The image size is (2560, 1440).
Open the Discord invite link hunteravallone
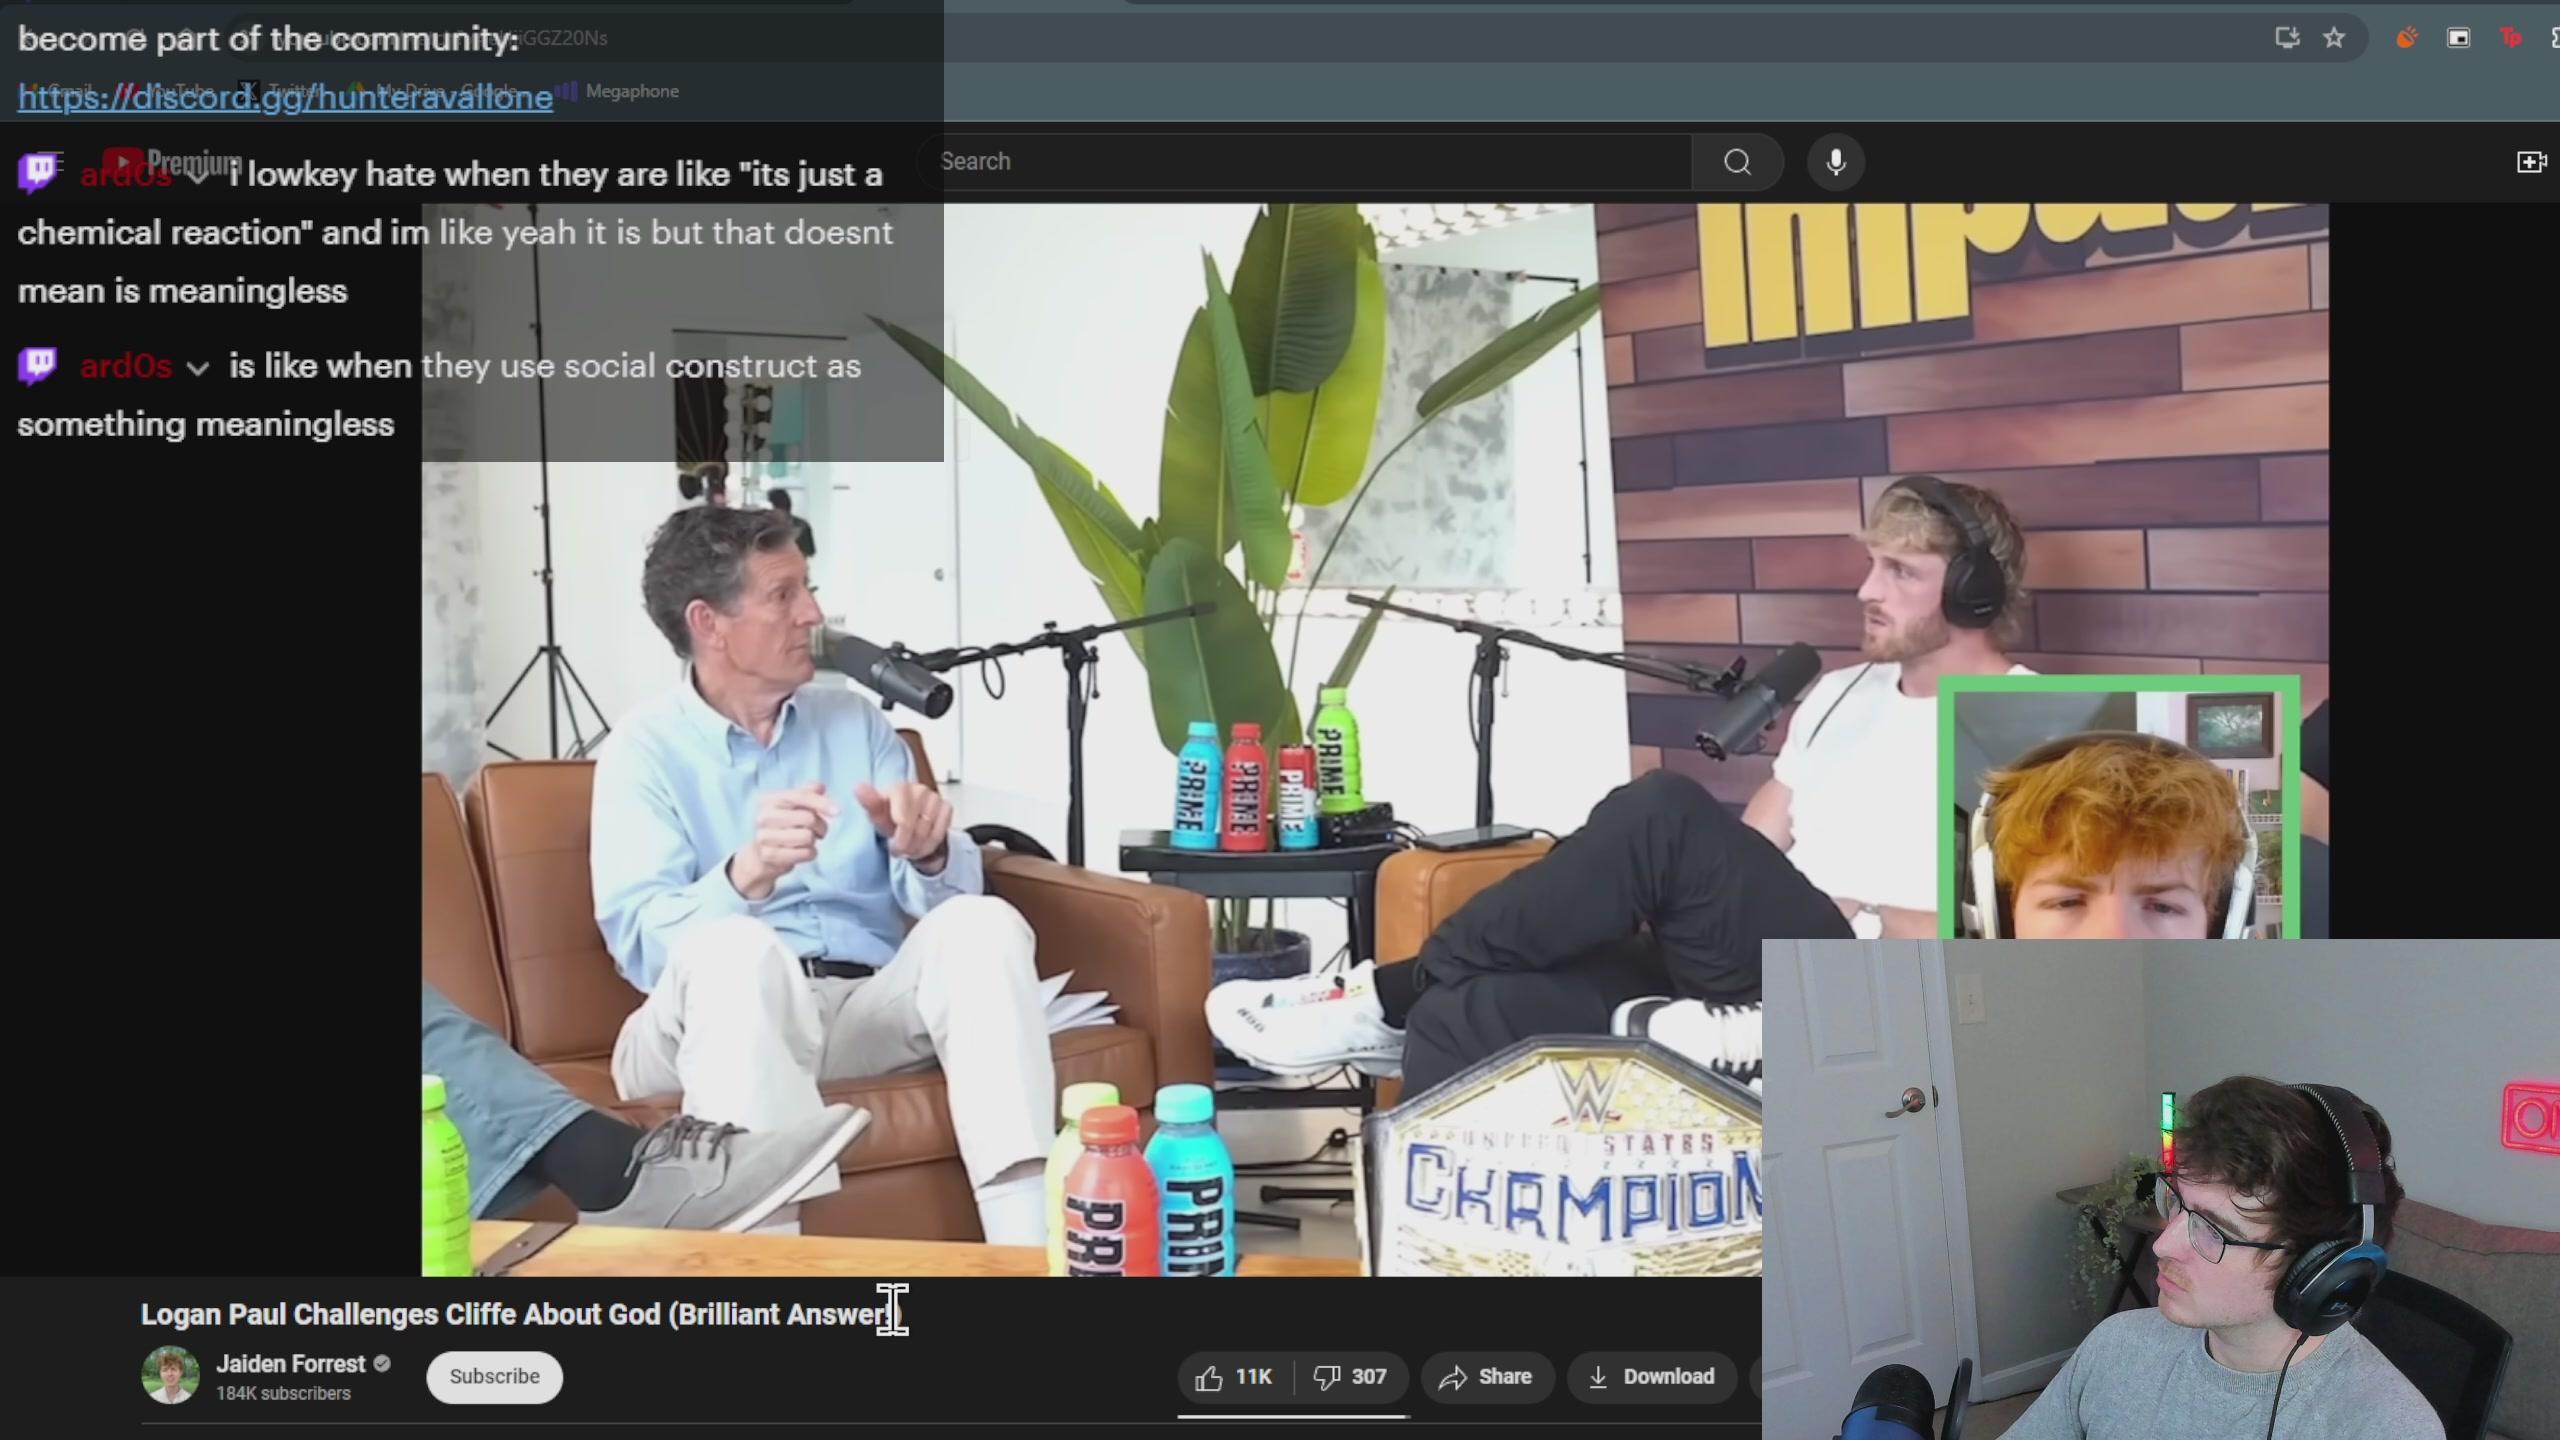coord(285,97)
